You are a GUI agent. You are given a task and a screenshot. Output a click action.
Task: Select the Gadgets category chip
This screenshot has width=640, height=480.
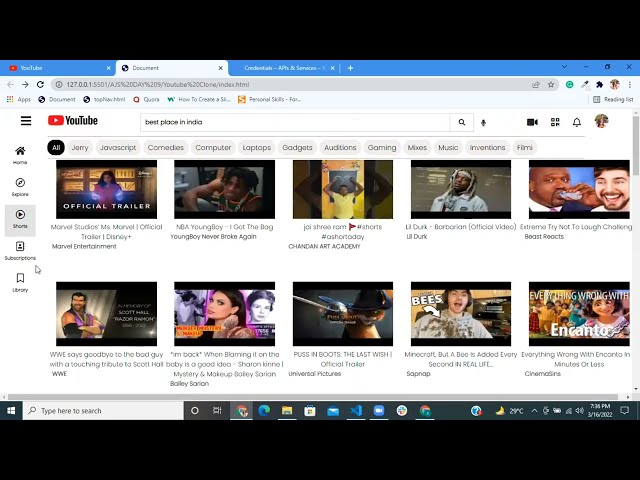(x=297, y=147)
